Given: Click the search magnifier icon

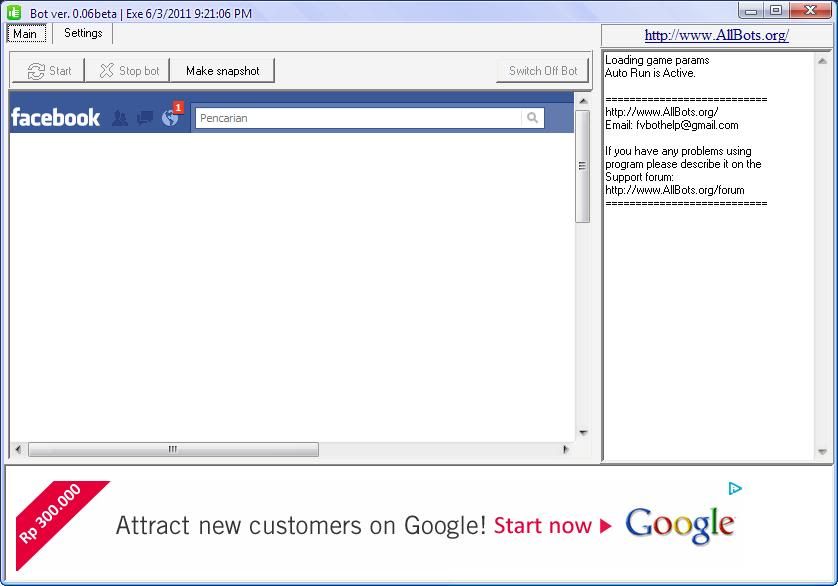Looking at the screenshot, I should (532, 118).
